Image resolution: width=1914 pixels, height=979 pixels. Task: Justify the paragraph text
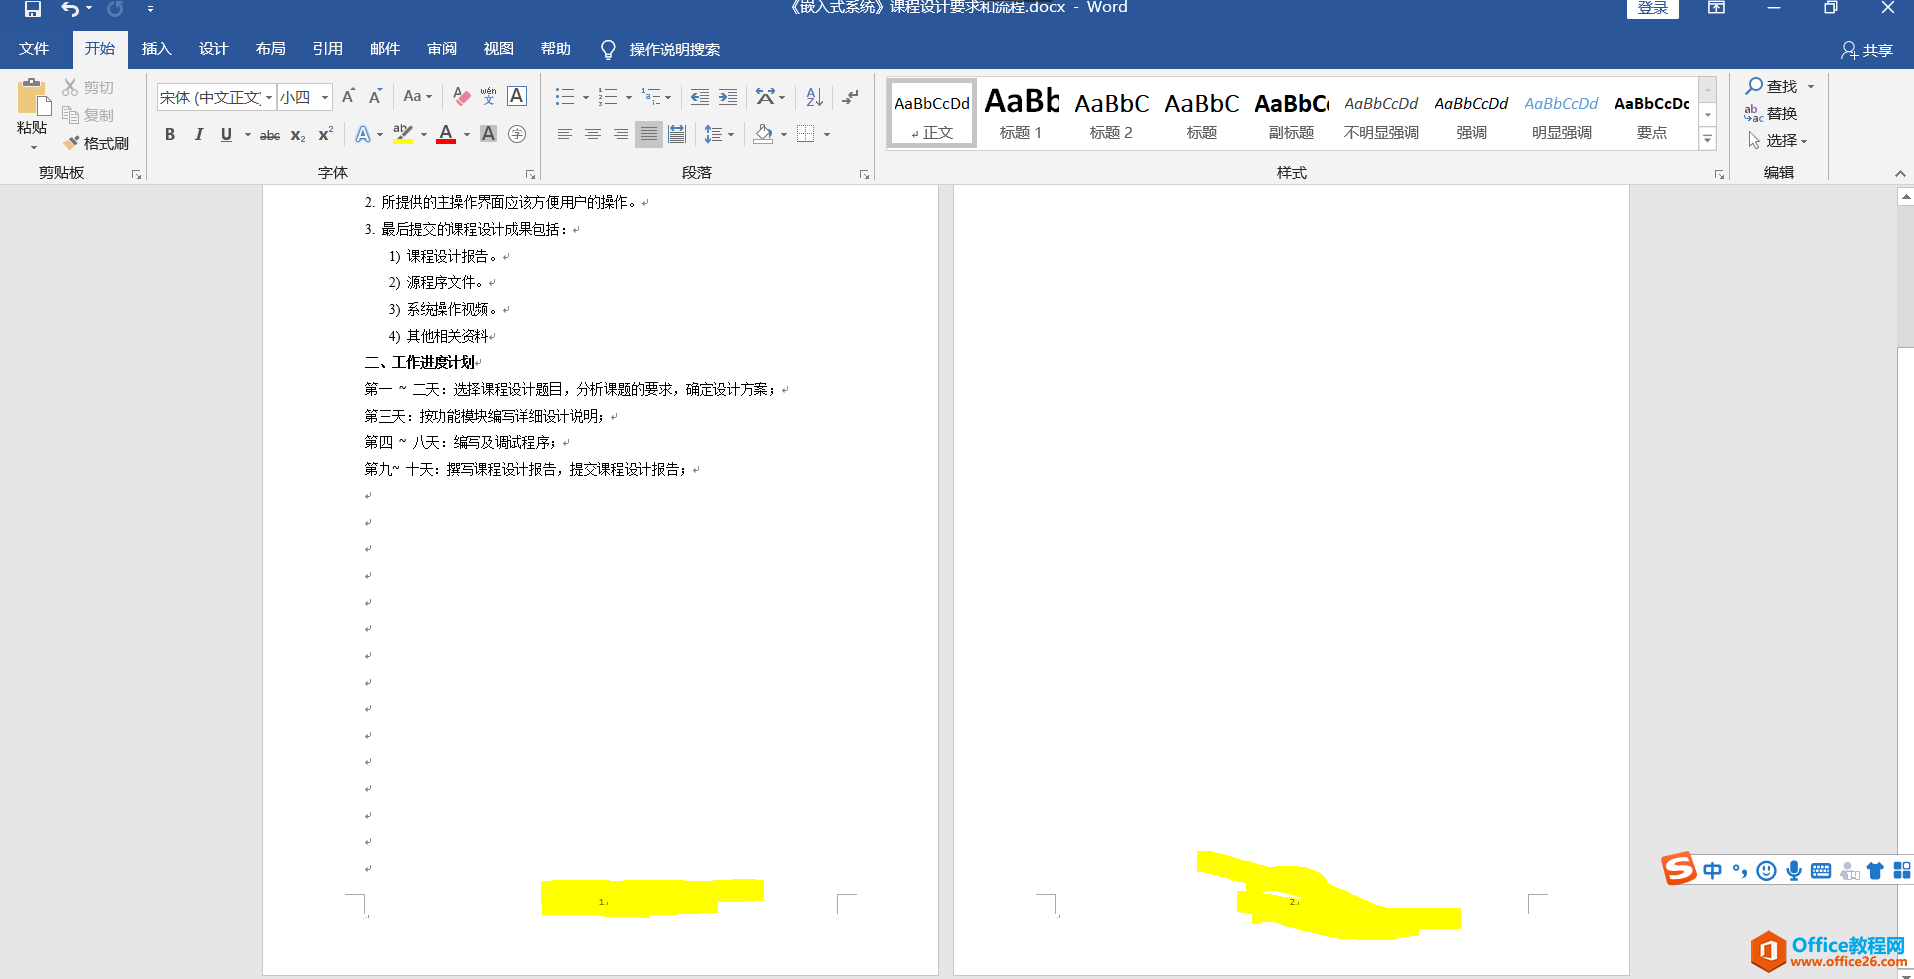[x=649, y=134]
